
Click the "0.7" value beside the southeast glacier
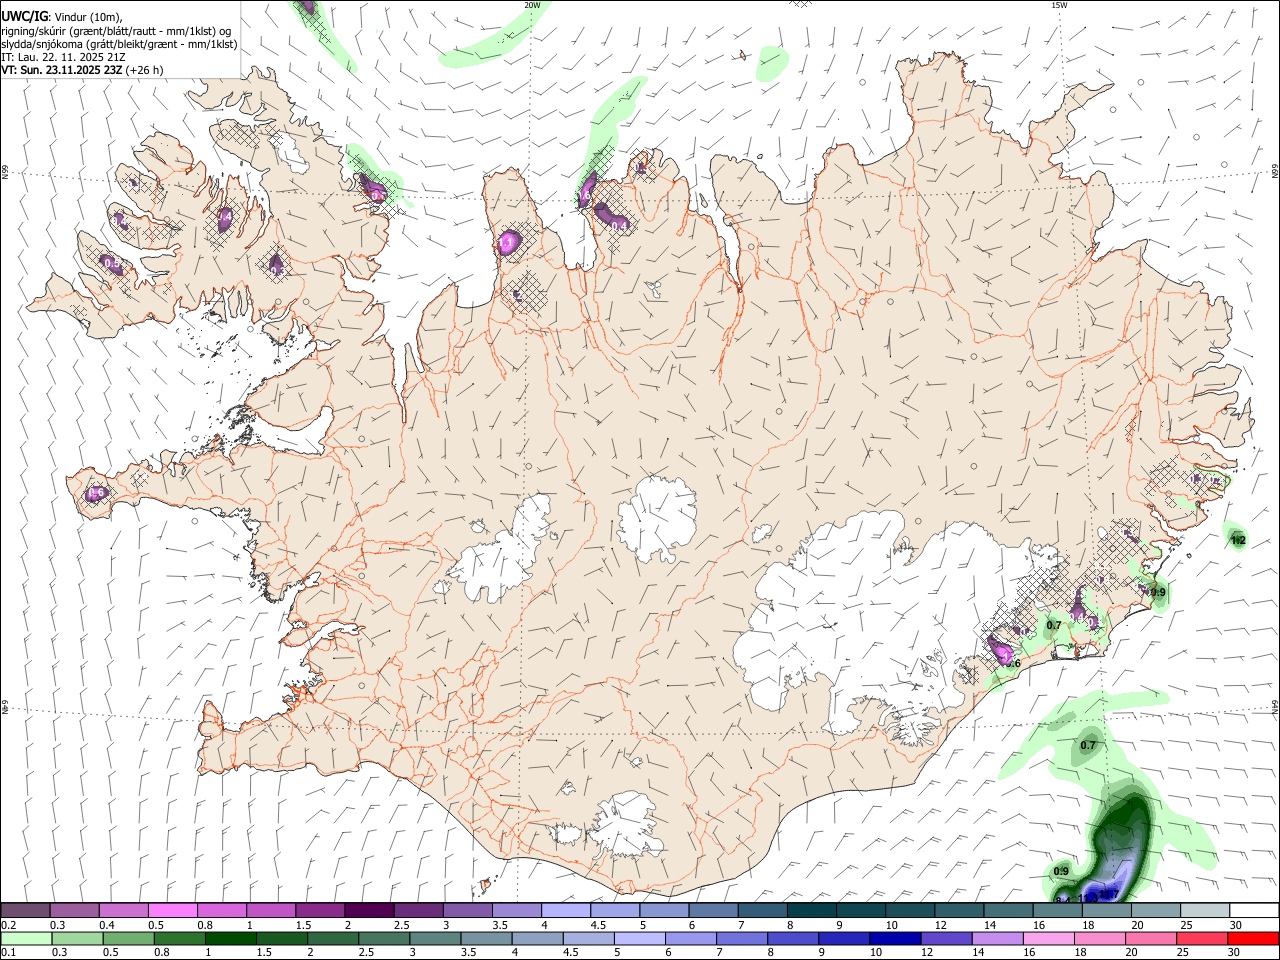[1054, 625]
